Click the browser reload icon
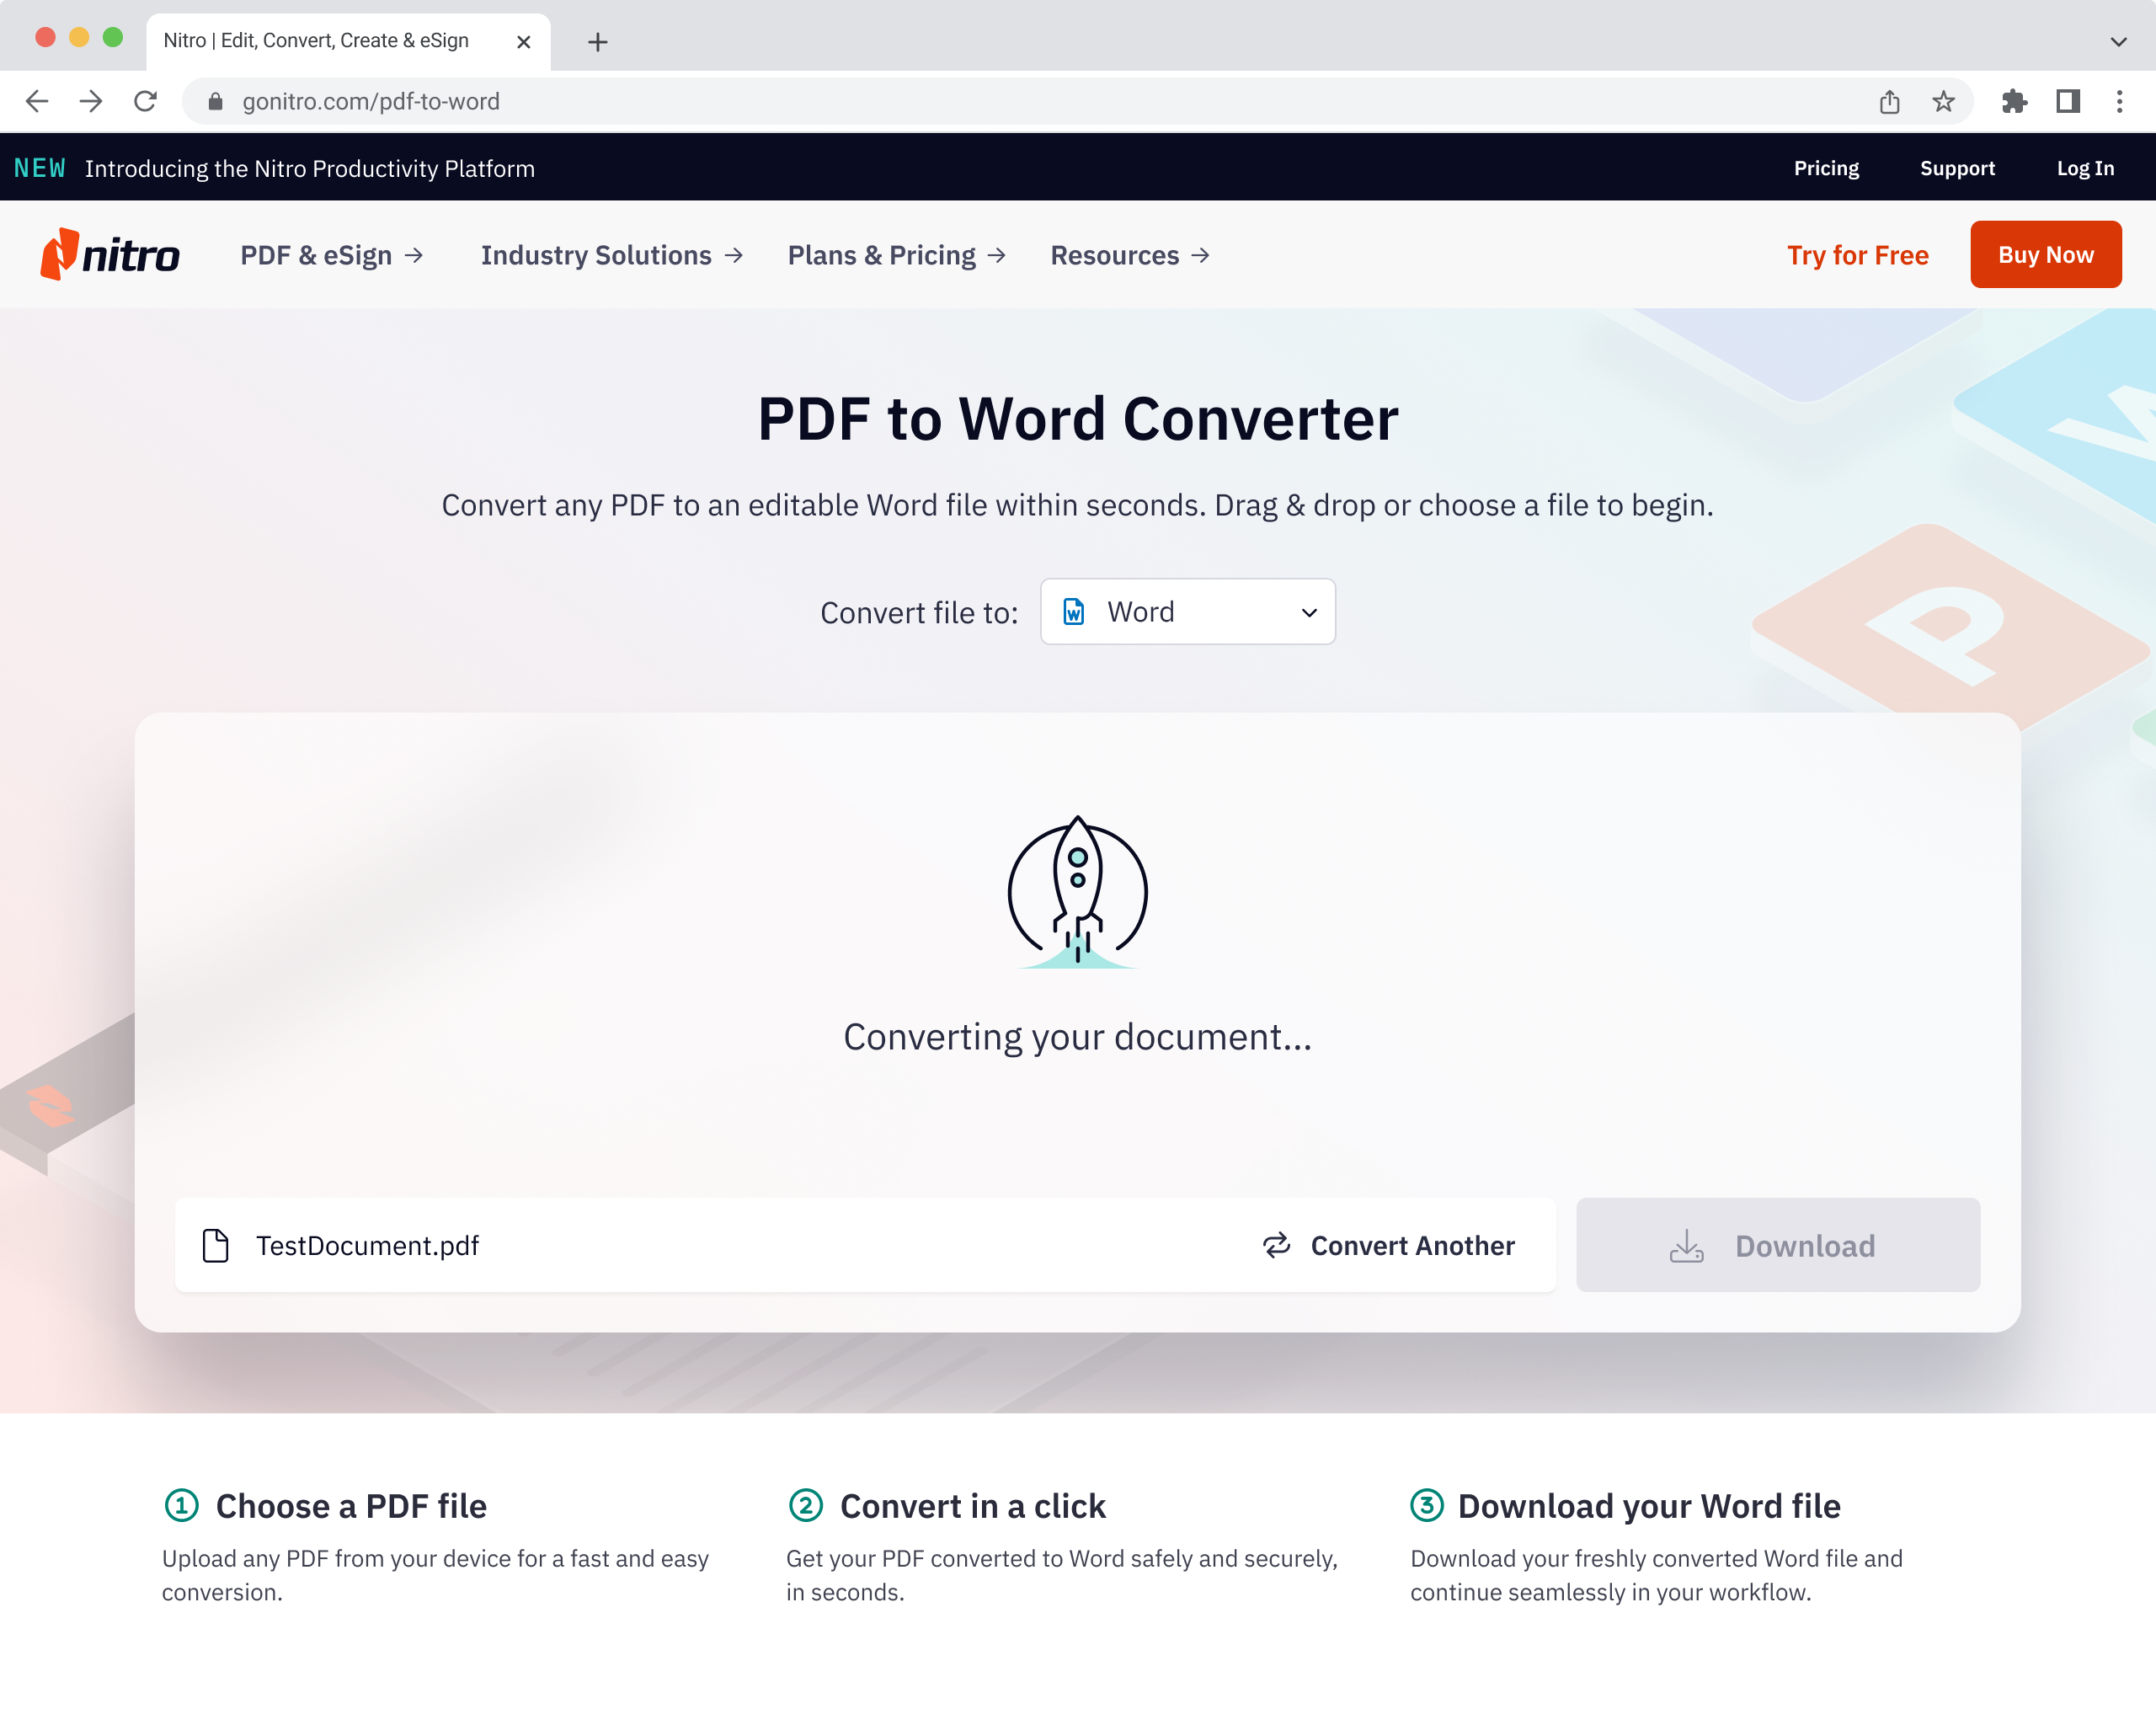This screenshot has height=1725, width=2156. [x=146, y=101]
